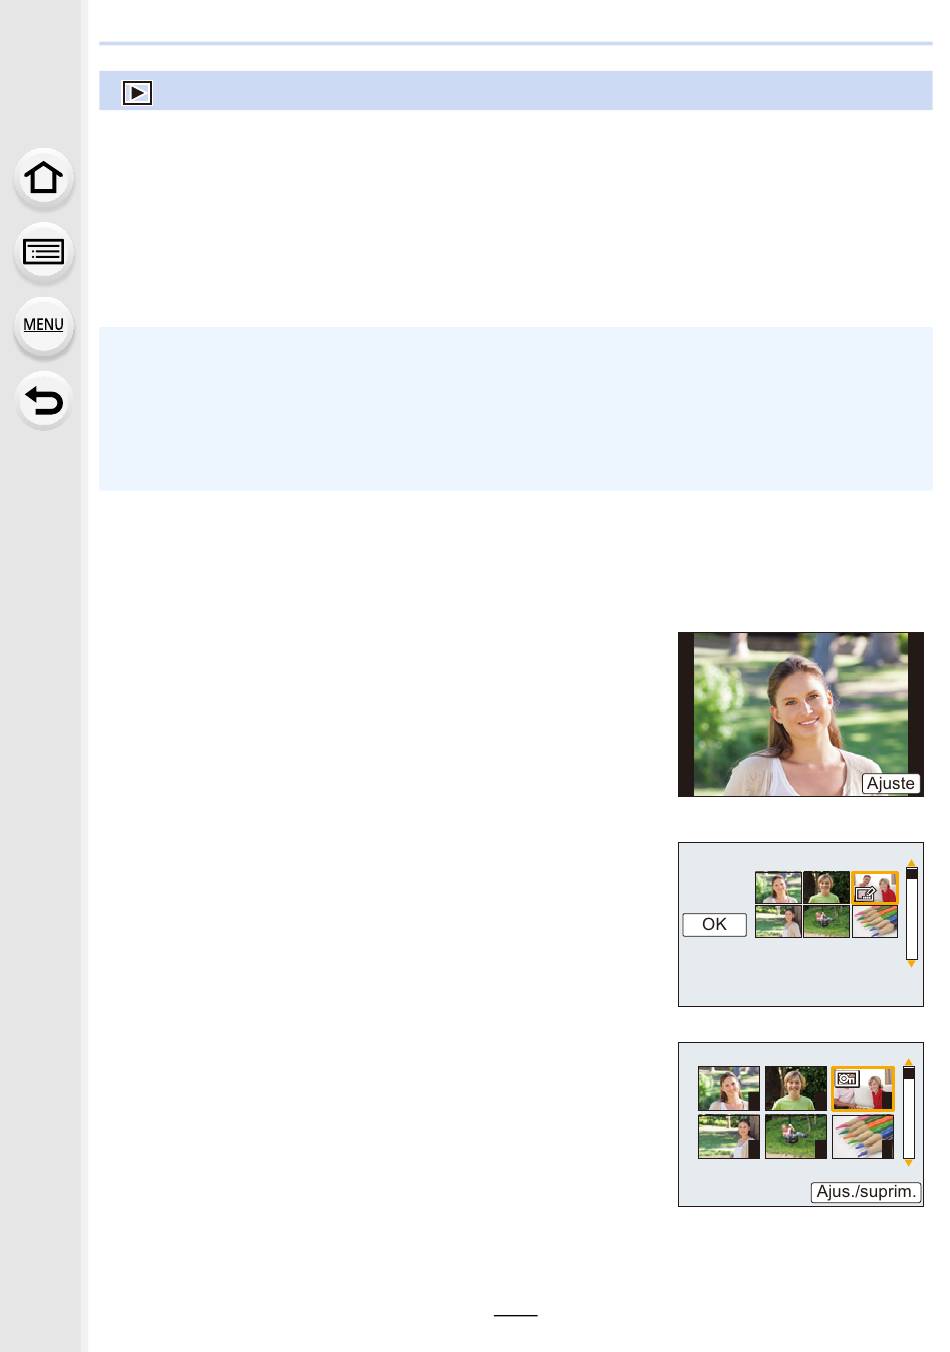Return to previous page with back arrow
Viewport: 950px width, 1352px height.
(x=43, y=400)
